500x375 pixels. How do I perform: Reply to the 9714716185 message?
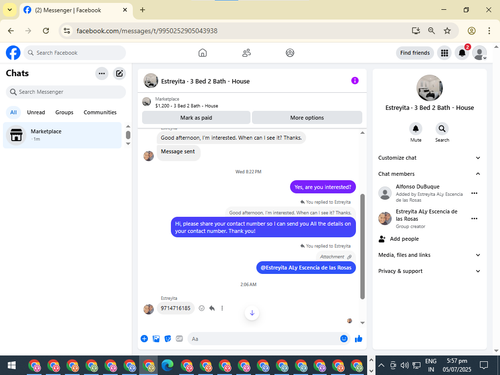[x=212, y=308]
